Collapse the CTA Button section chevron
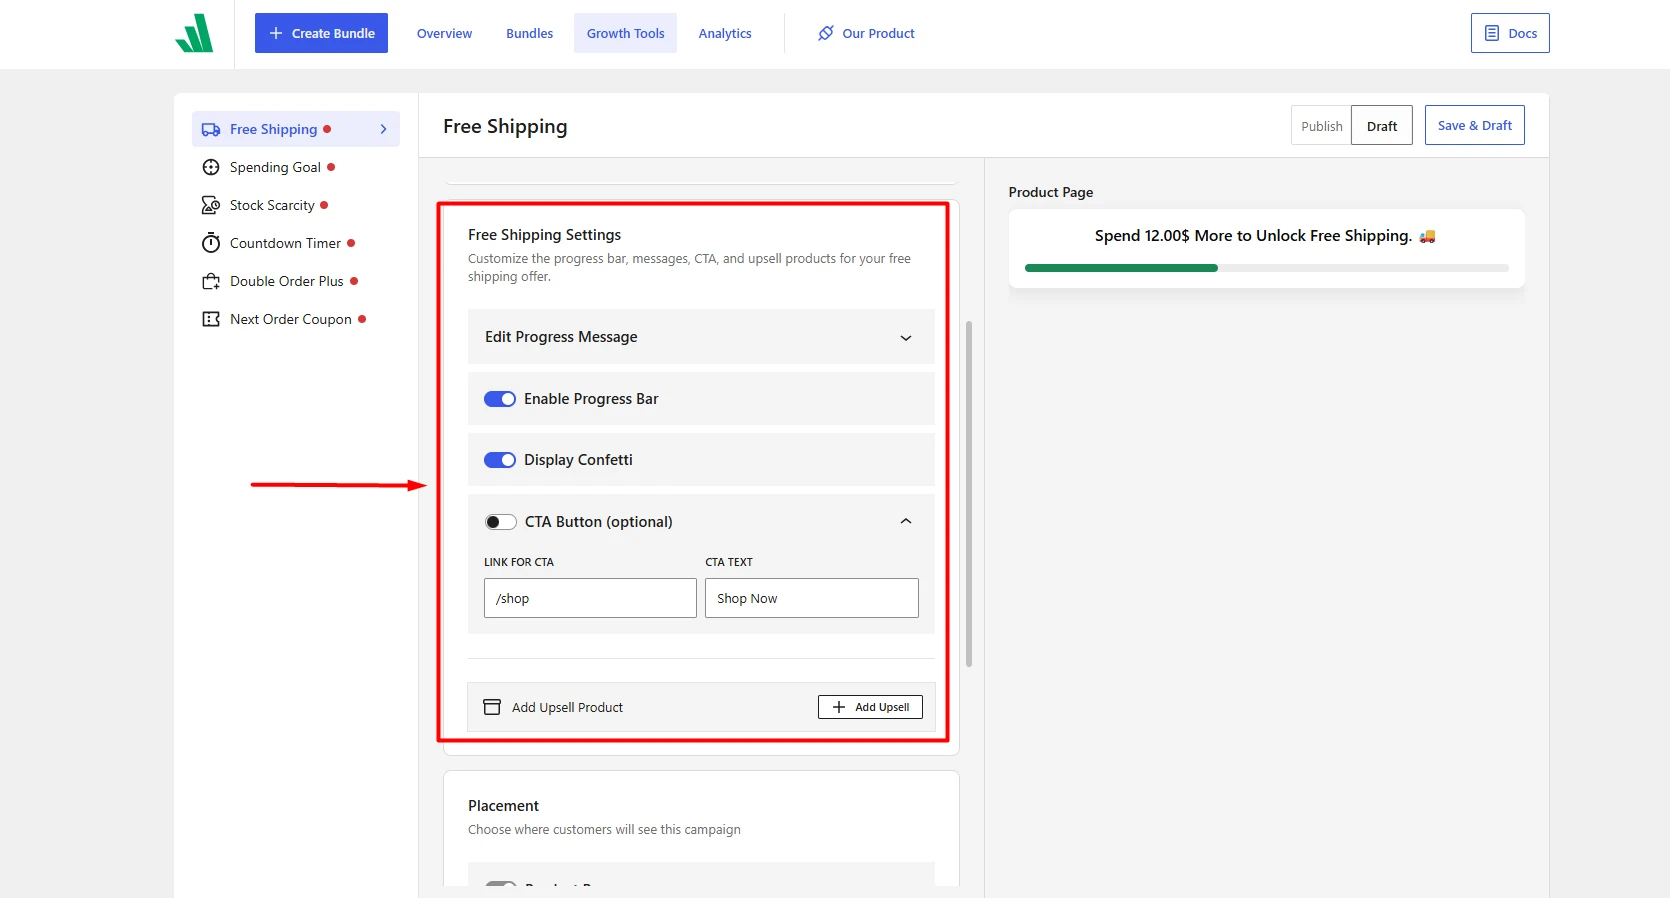Viewport: 1670px width, 898px height. click(906, 521)
